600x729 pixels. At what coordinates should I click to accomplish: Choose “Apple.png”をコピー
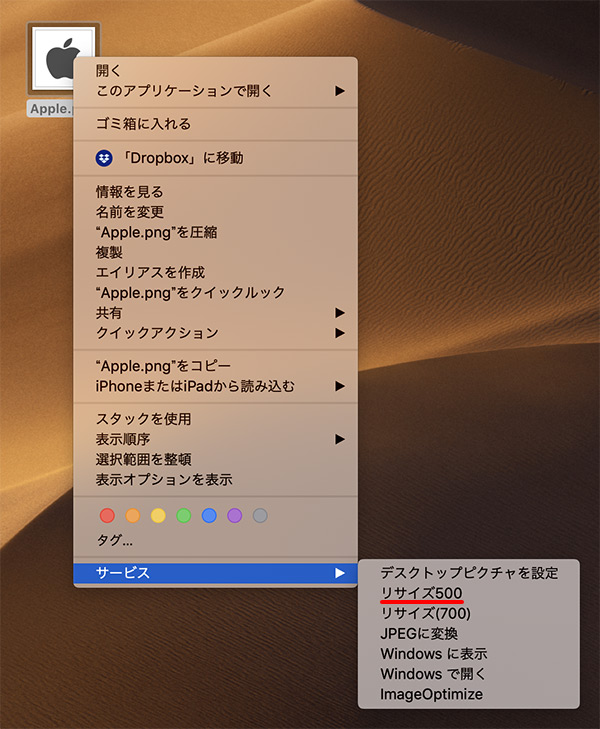pos(215,366)
